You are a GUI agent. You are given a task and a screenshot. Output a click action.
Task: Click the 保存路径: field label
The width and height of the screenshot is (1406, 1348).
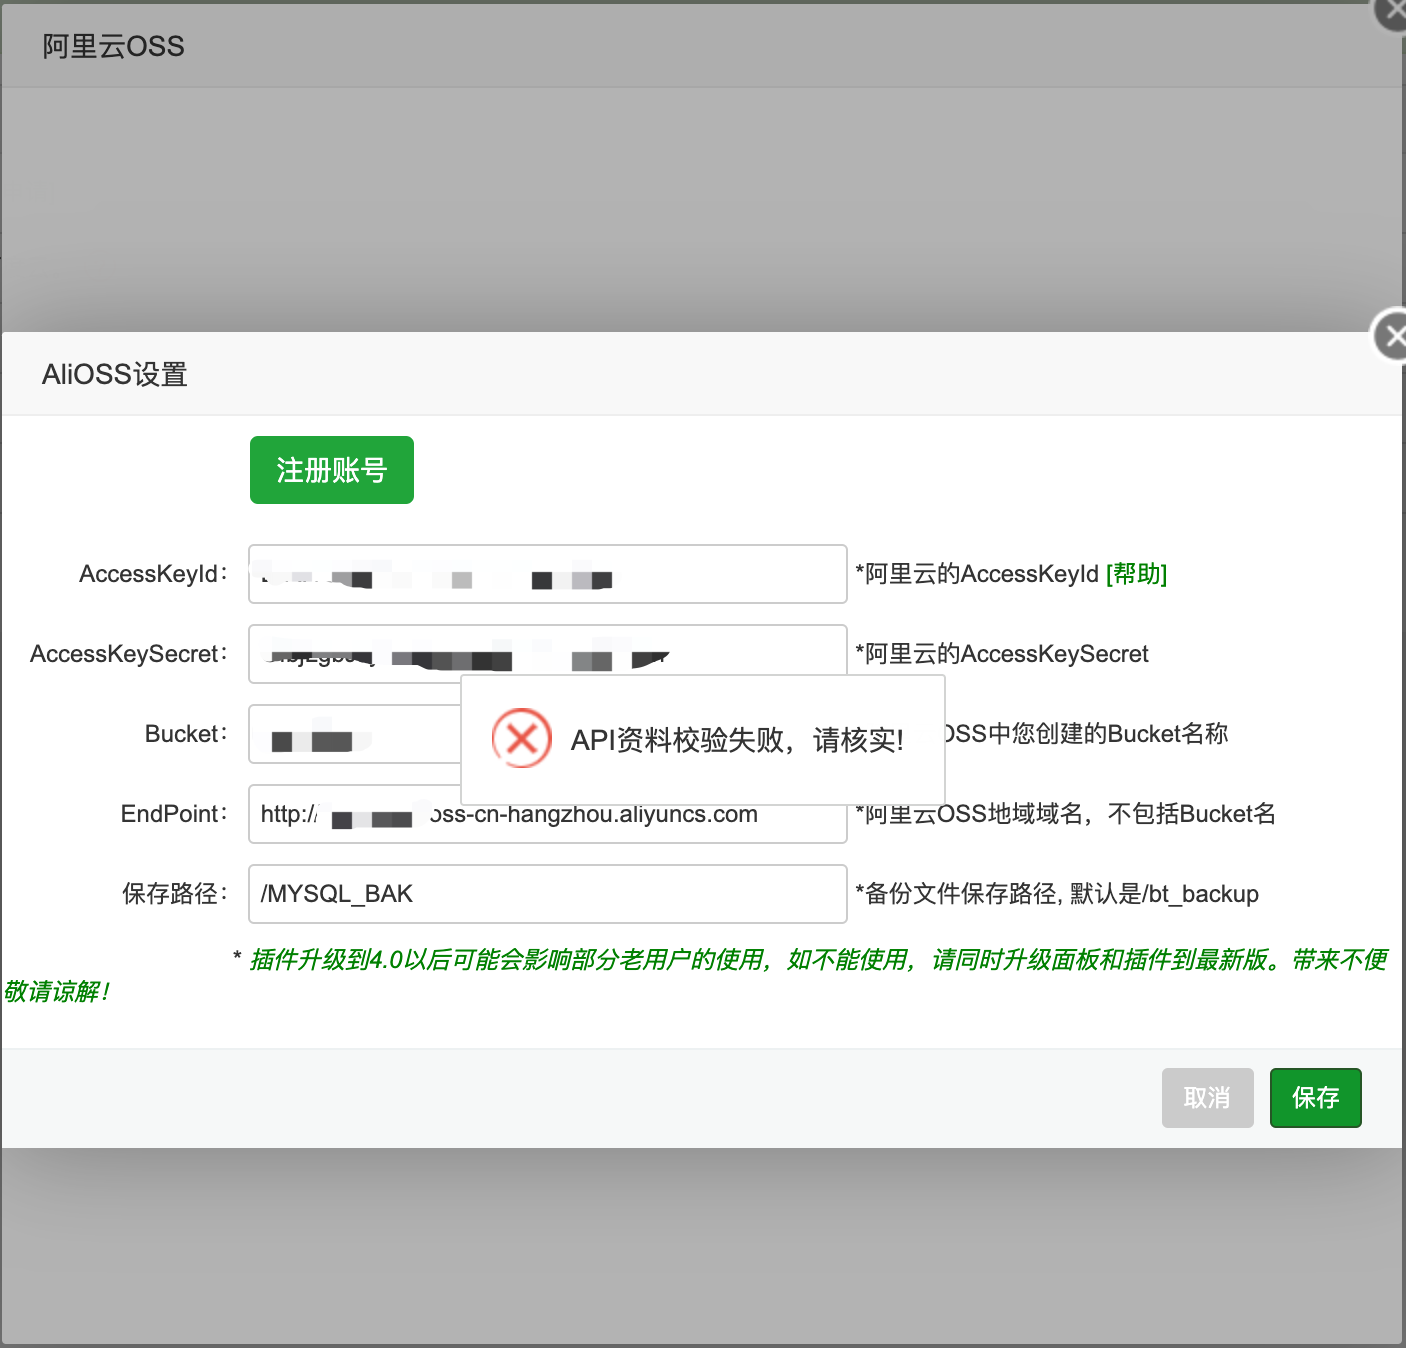175,894
